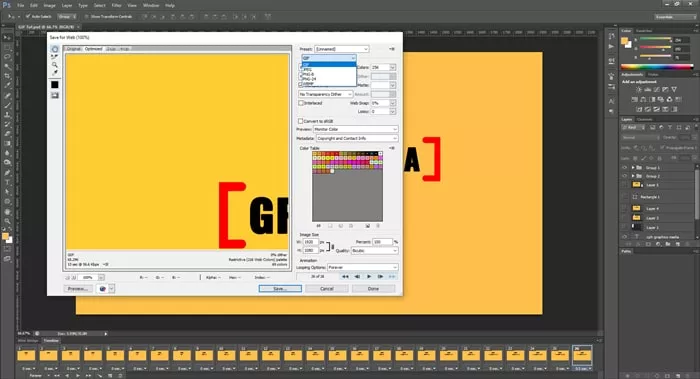Image resolution: width=700 pixels, height=379 pixels.
Task: Click the Save... button
Action: pyautogui.click(x=280, y=289)
